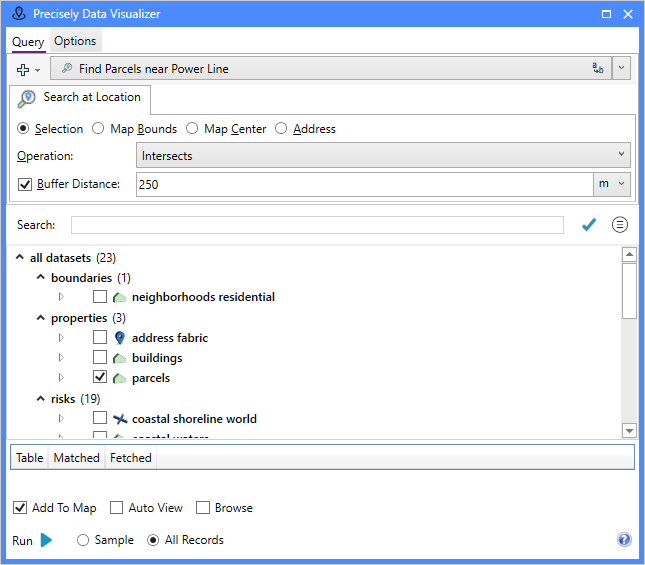Choose the Map Bounds radio button
This screenshot has height=565, width=645.
click(98, 129)
